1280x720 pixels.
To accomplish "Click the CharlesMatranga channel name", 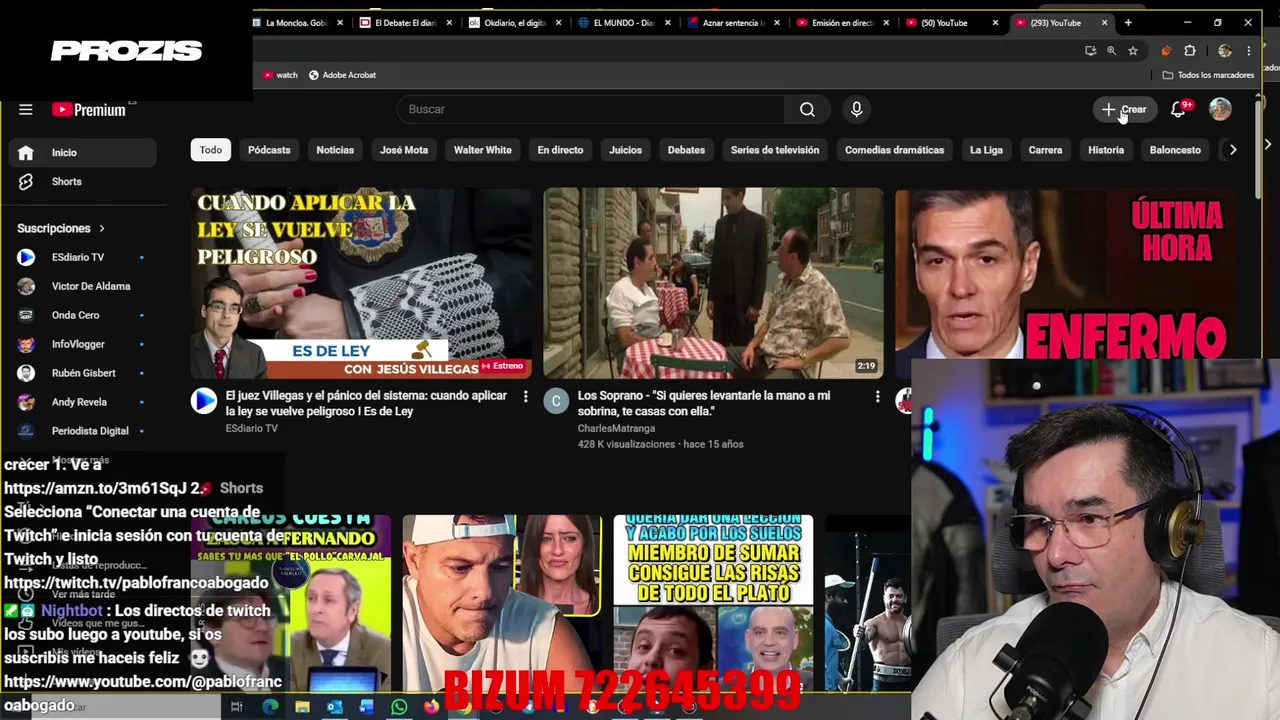I will tap(616, 428).
